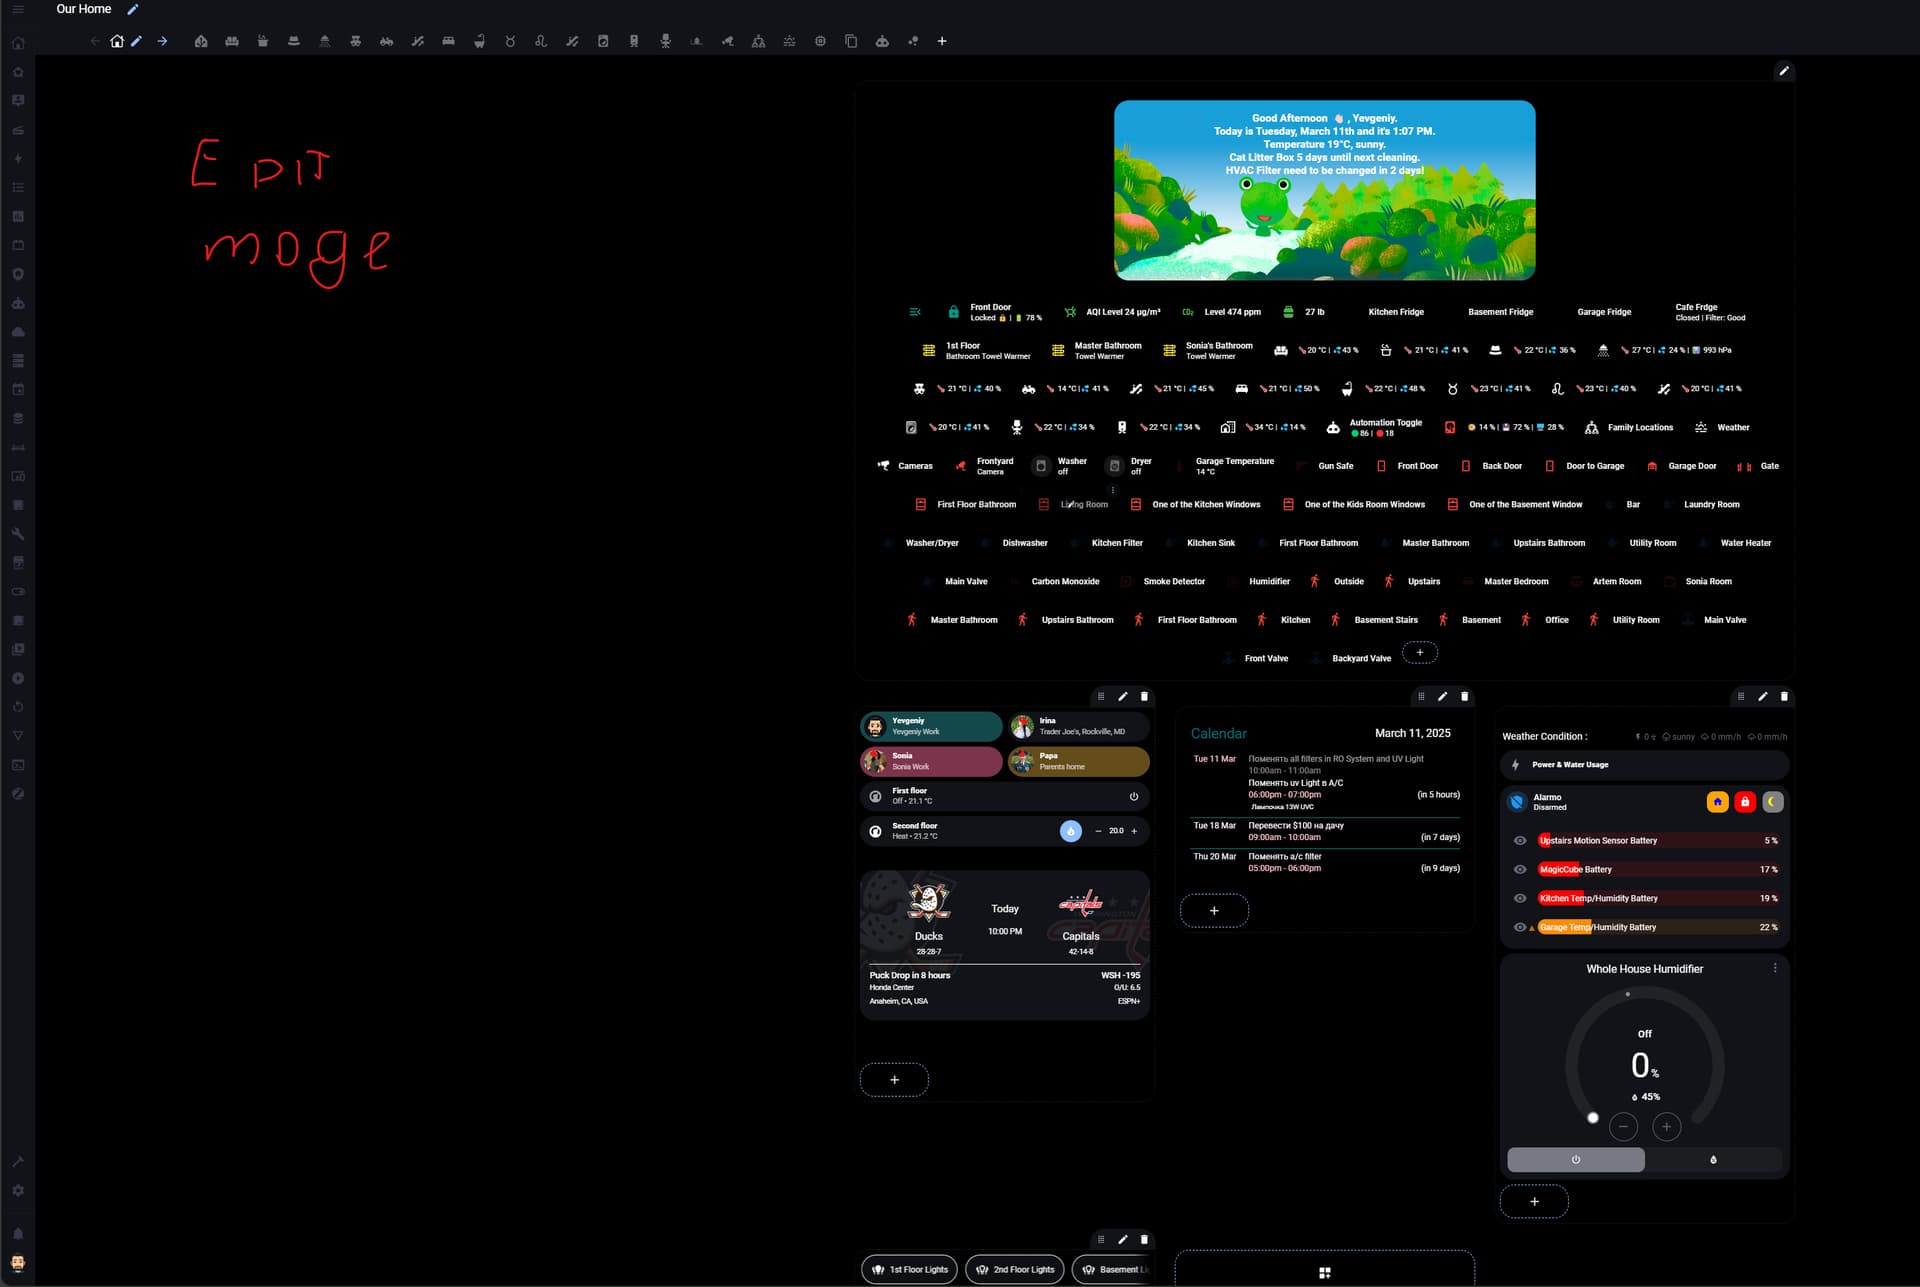Open the sofa living room view tab
The image size is (1920, 1287).
pos(232,41)
